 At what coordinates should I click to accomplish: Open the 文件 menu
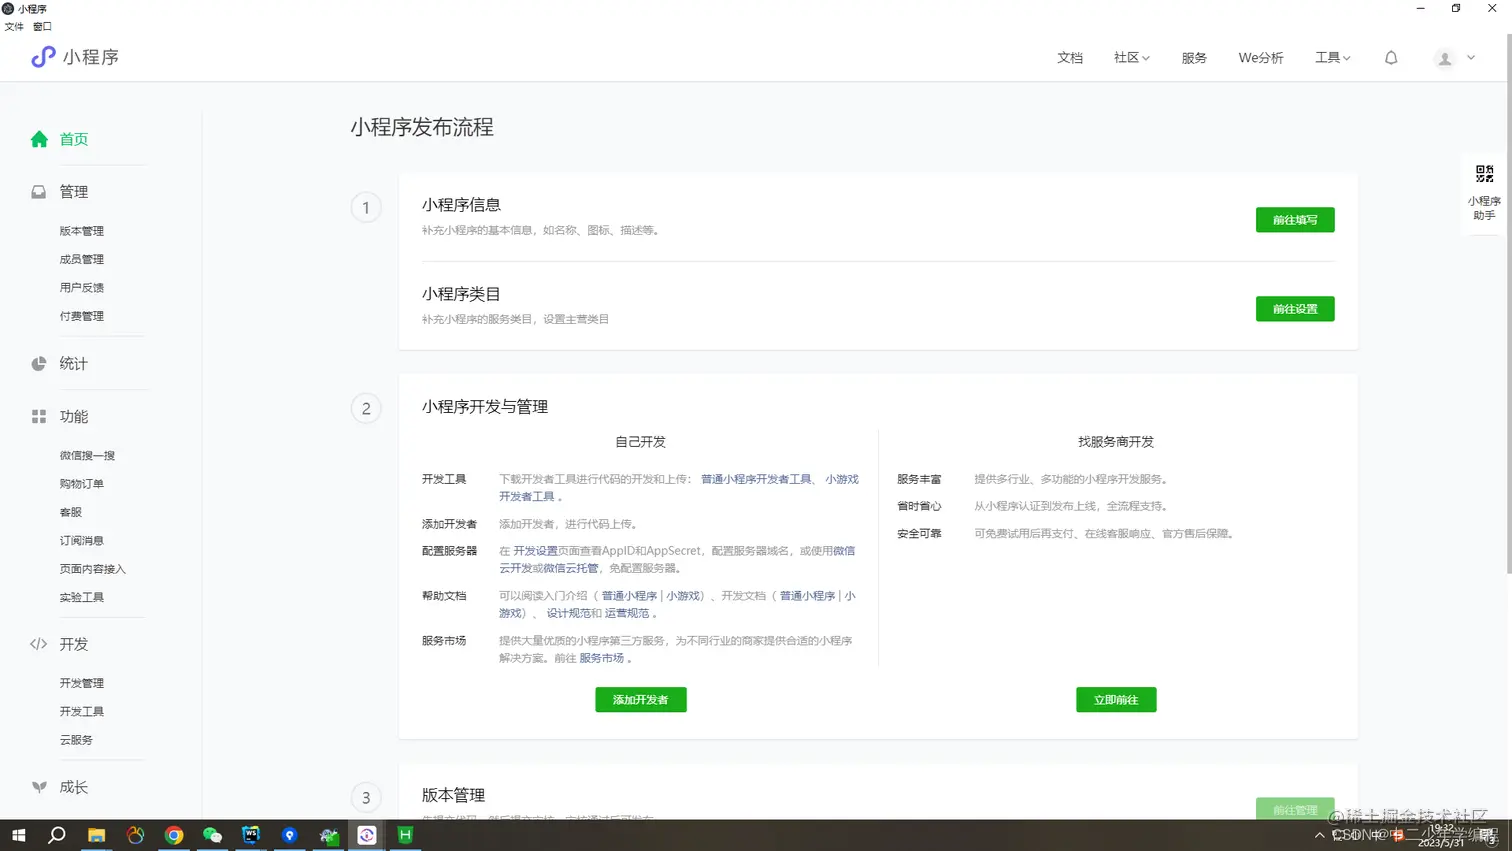coord(14,27)
